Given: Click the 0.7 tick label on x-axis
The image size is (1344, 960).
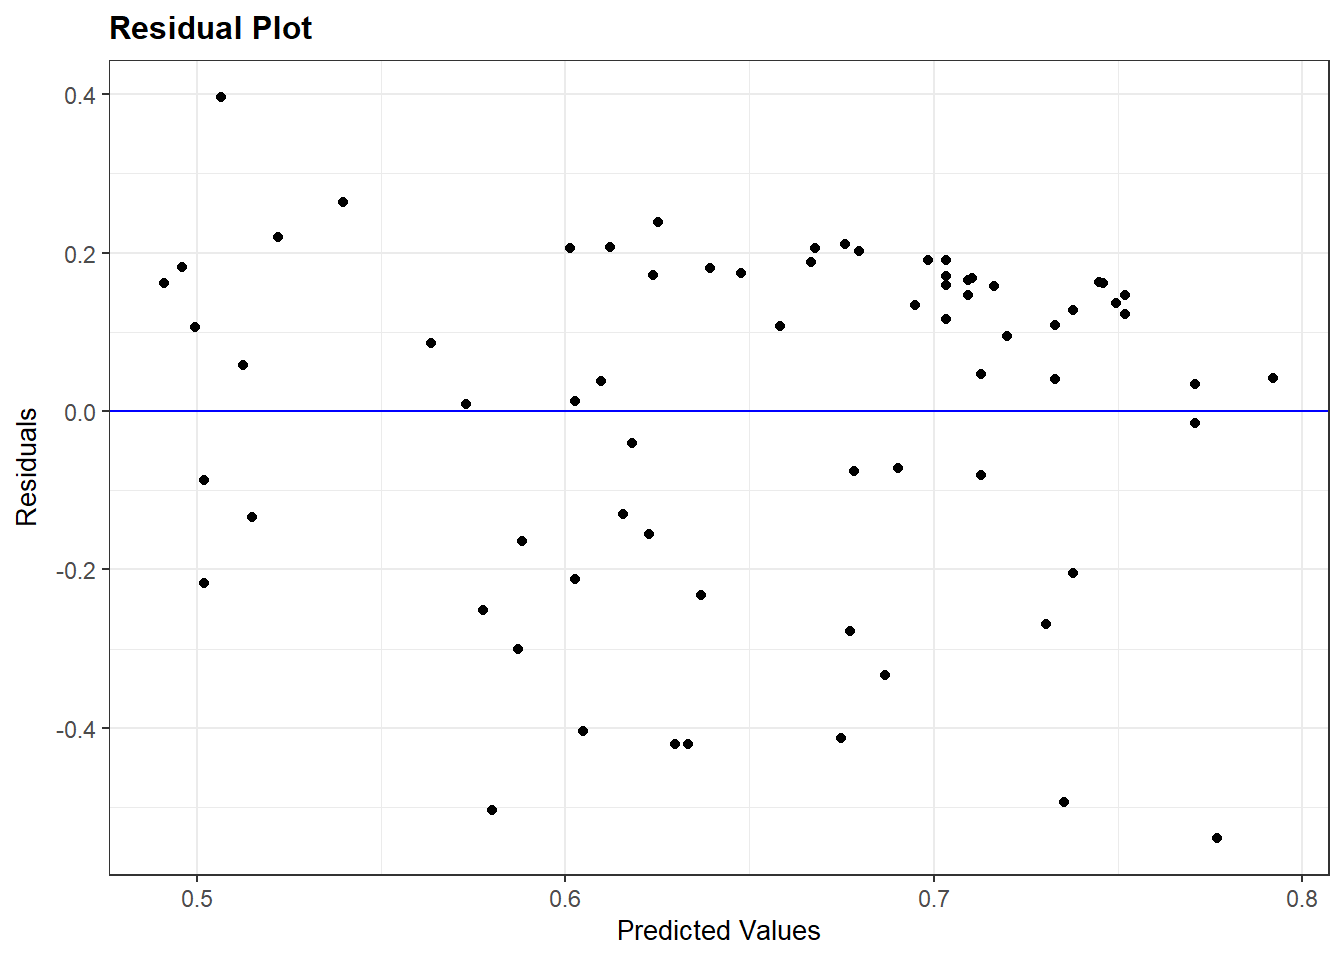Looking at the screenshot, I should click(x=933, y=900).
